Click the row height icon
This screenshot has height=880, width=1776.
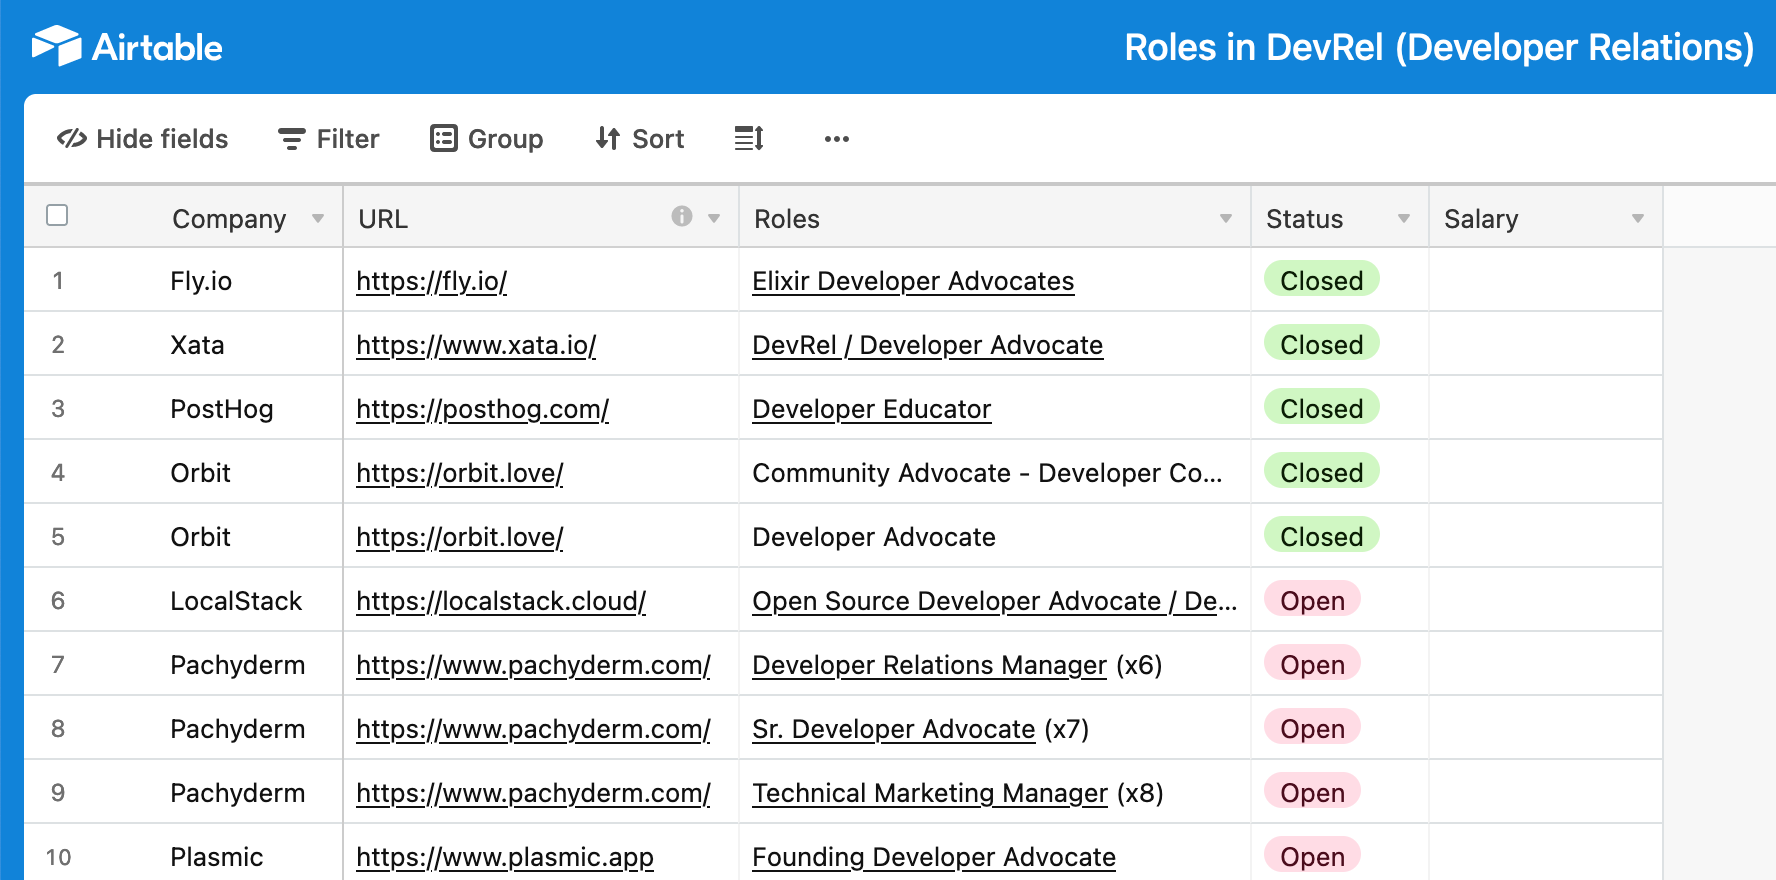coord(749,139)
